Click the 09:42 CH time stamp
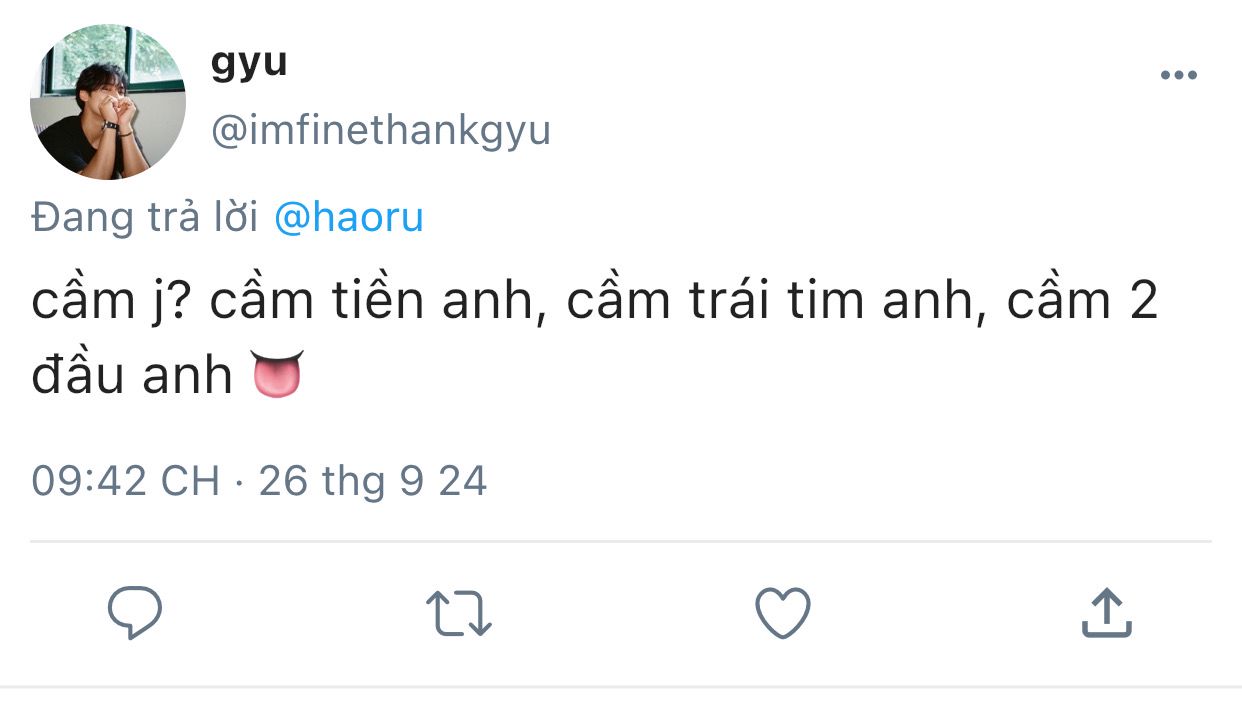This screenshot has width=1242, height=705. pyautogui.click(x=125, y=481)
